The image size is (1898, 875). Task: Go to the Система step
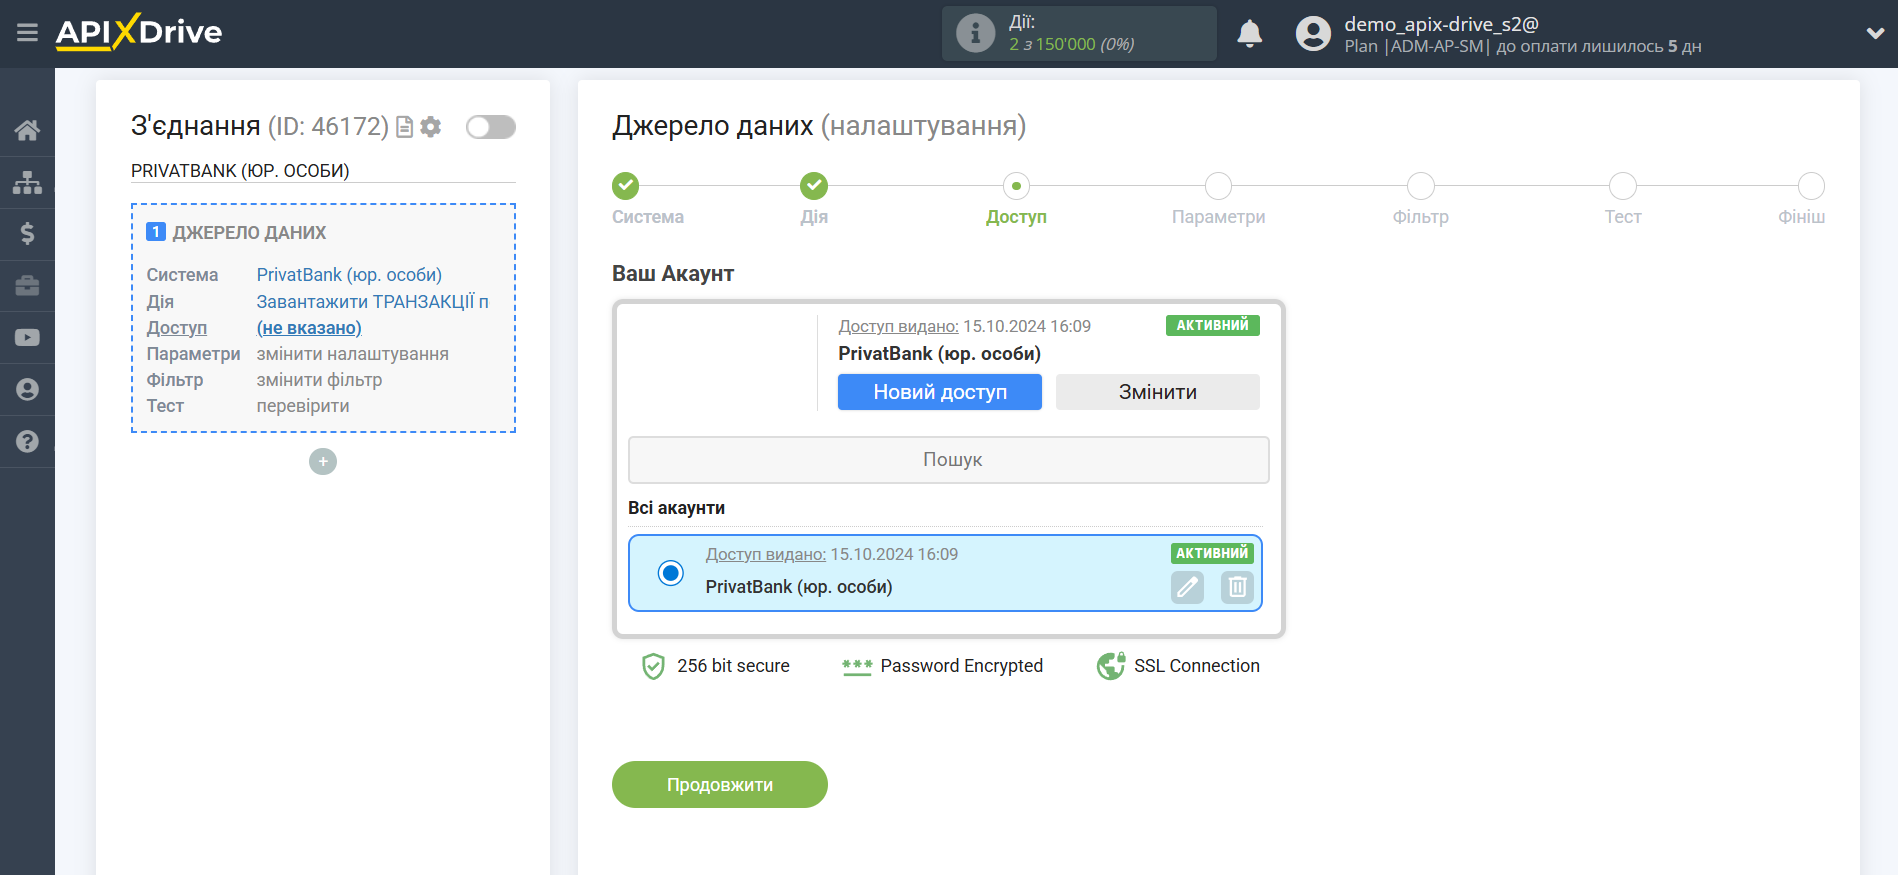click(625, 186)
